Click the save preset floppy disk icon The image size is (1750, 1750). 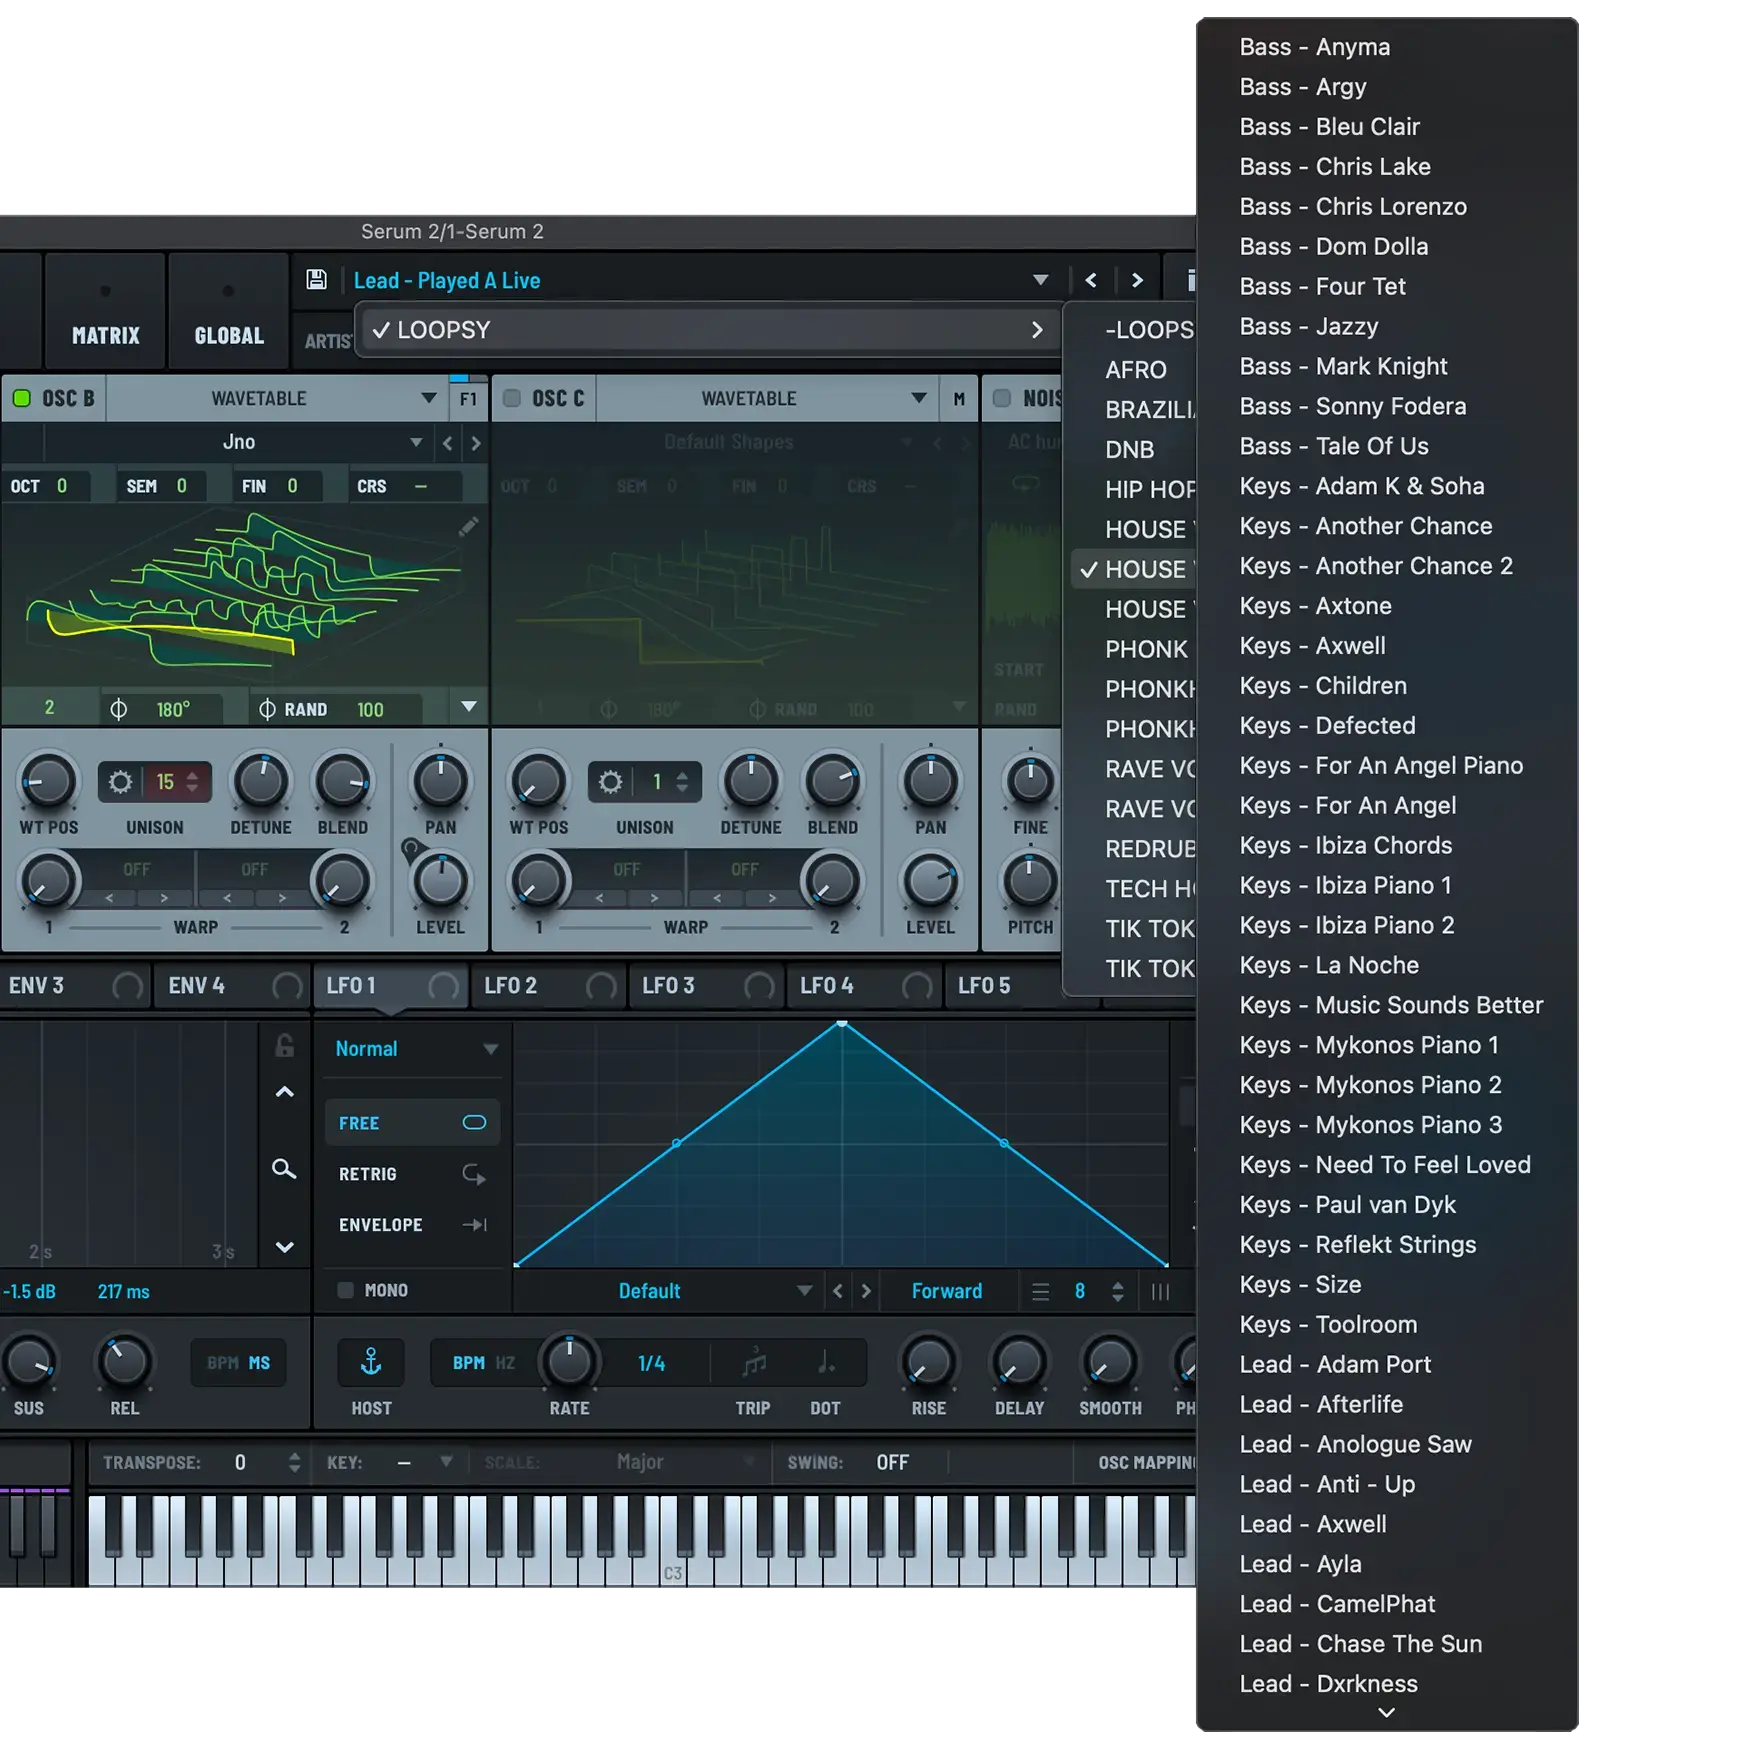[x=316, y=280]
